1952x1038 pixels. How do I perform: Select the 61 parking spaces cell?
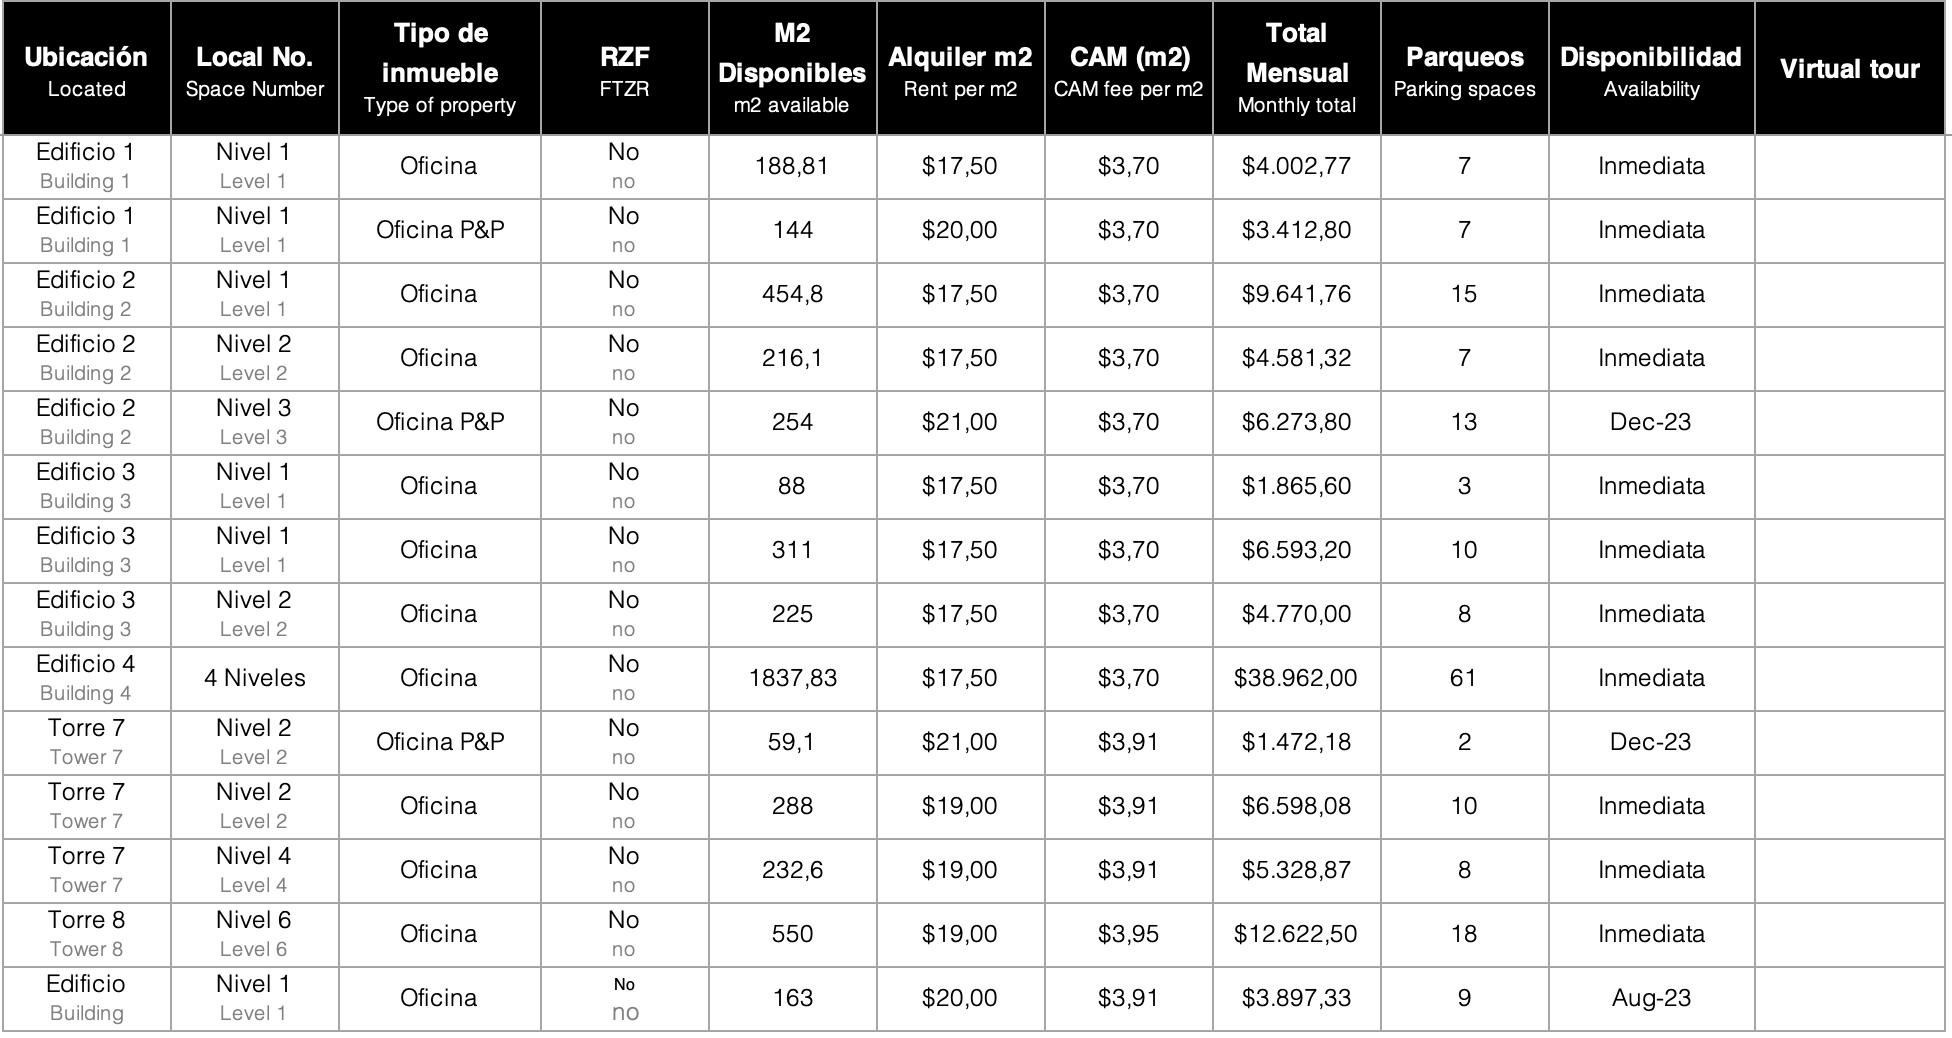(x=1464, y=679)
